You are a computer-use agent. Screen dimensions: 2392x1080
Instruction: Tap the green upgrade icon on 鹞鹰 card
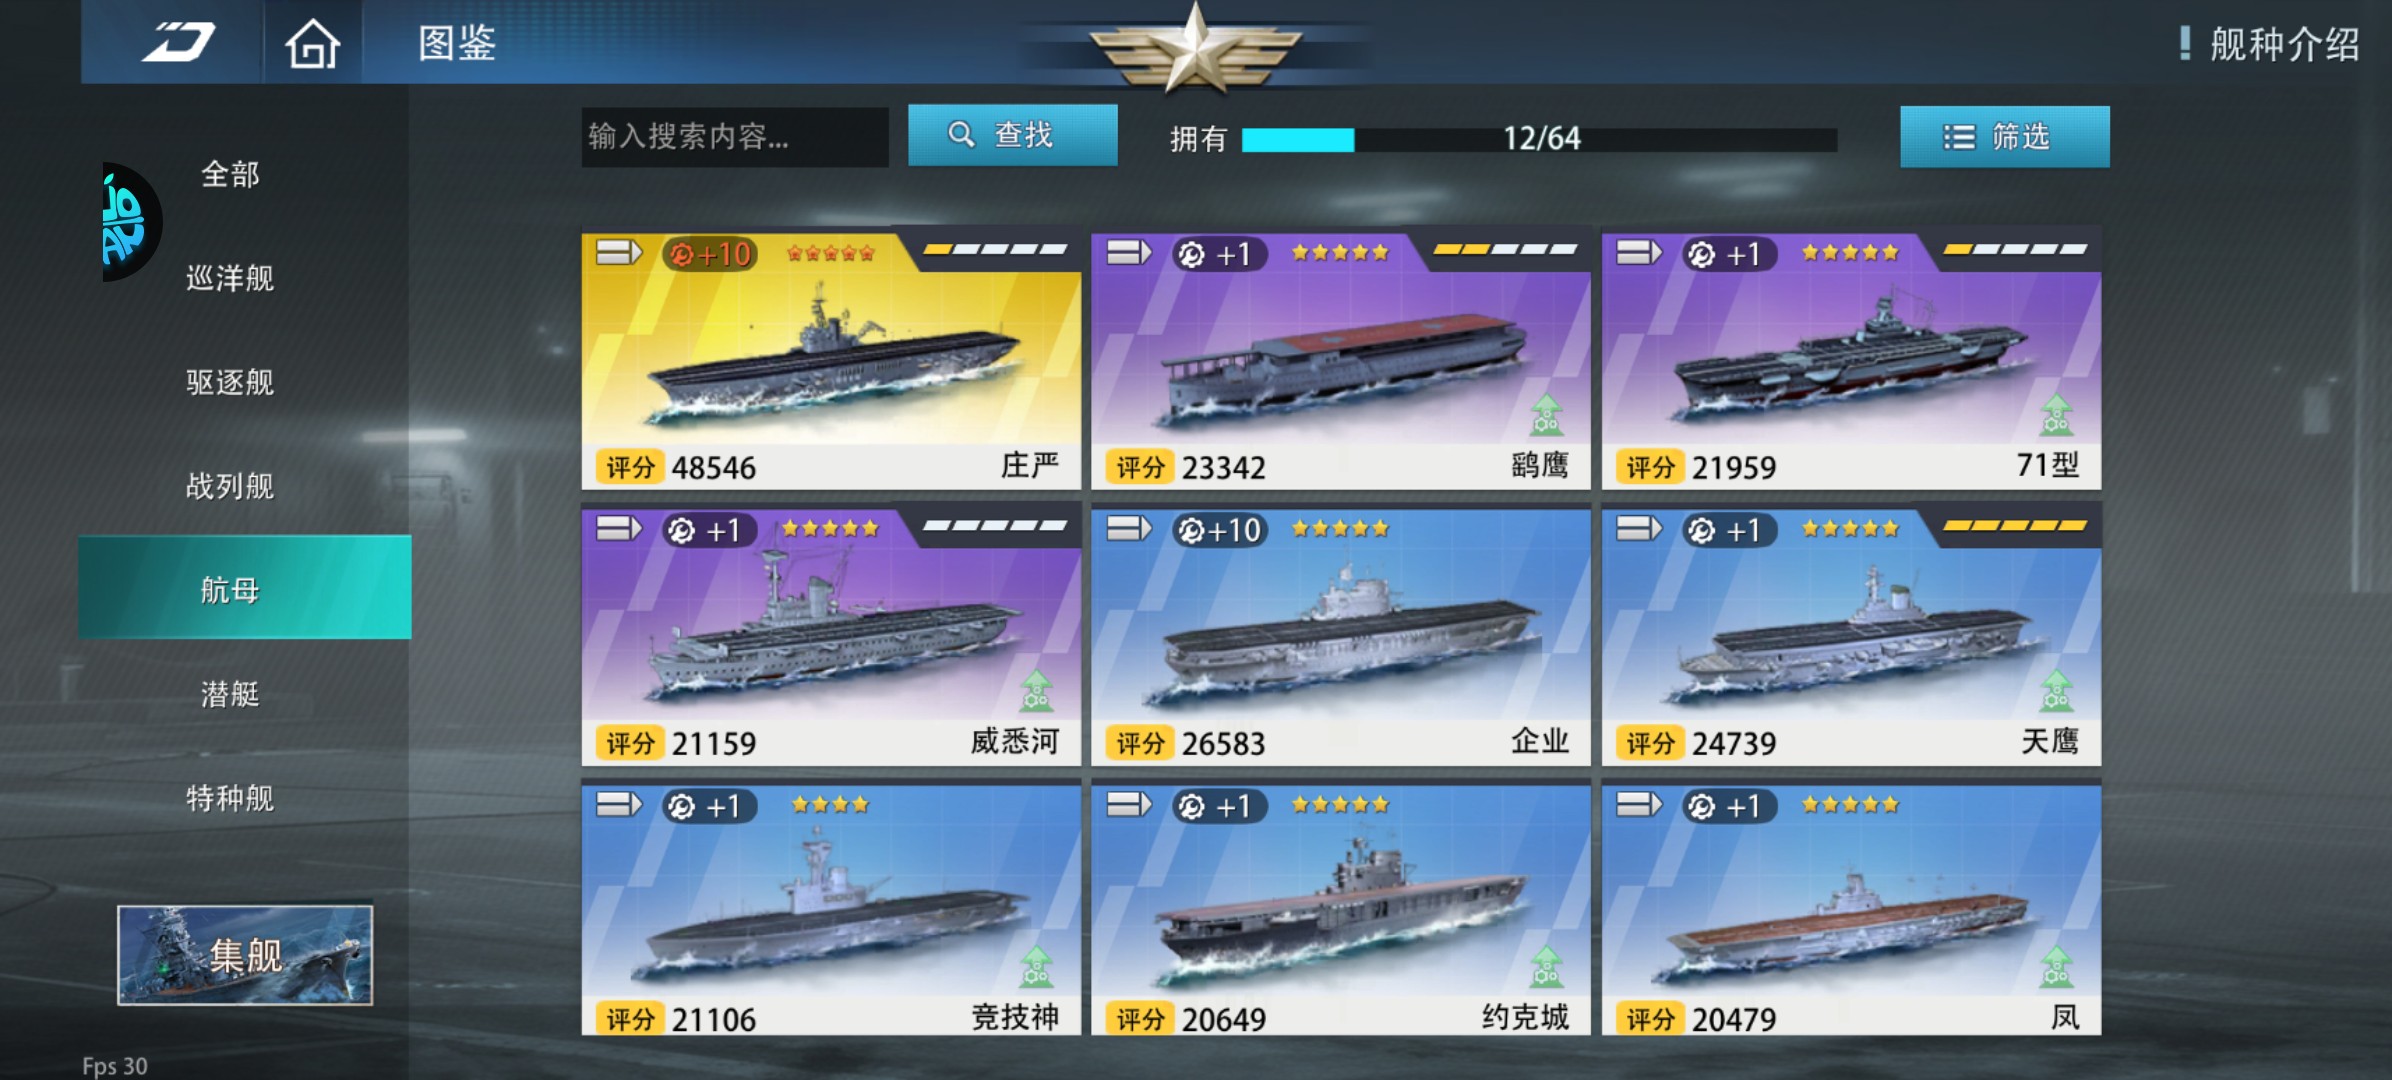1546,415
